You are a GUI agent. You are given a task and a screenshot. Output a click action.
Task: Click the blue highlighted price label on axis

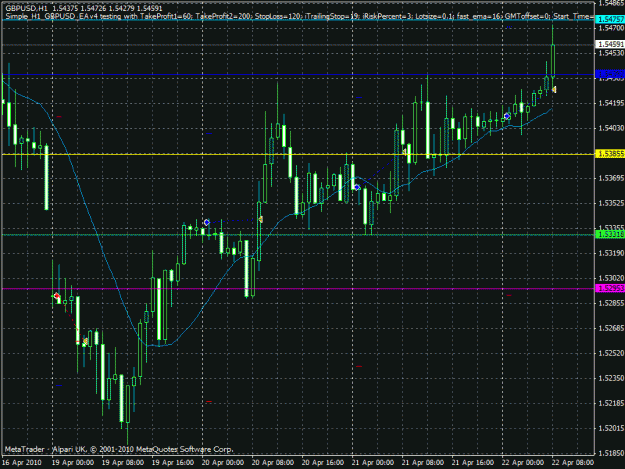[610, 75]
